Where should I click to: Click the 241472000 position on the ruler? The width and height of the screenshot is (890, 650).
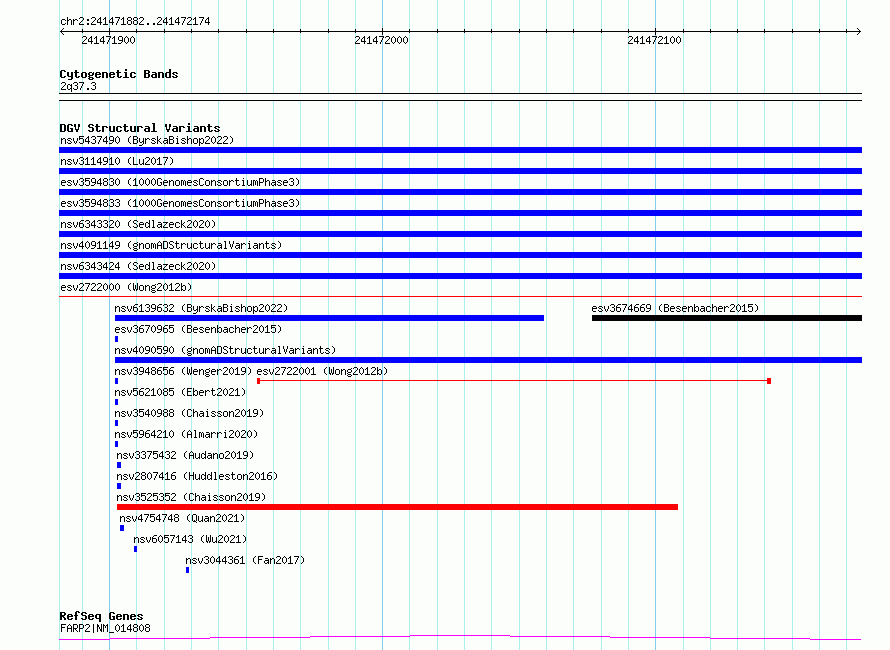click(381, 40)
